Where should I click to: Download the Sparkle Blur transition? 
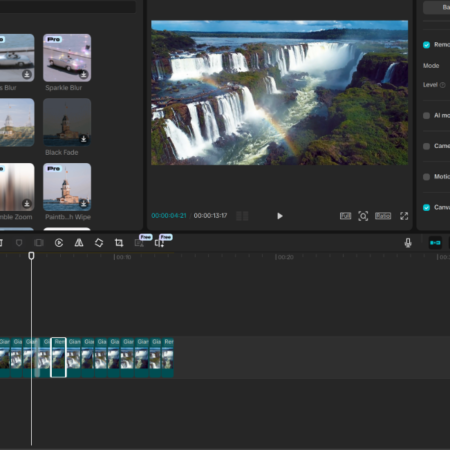pos(84,74)
